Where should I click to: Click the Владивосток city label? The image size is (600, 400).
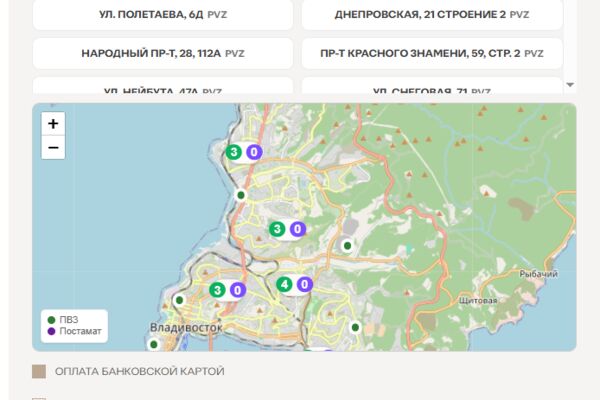click(186, 328)
